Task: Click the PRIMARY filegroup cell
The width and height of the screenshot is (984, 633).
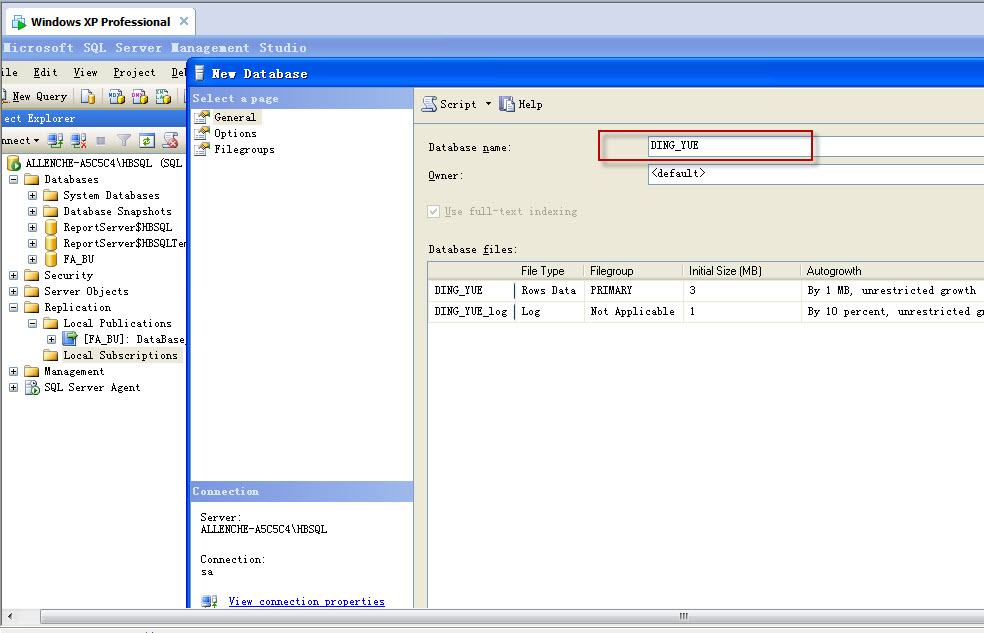Action: [633, 290]
